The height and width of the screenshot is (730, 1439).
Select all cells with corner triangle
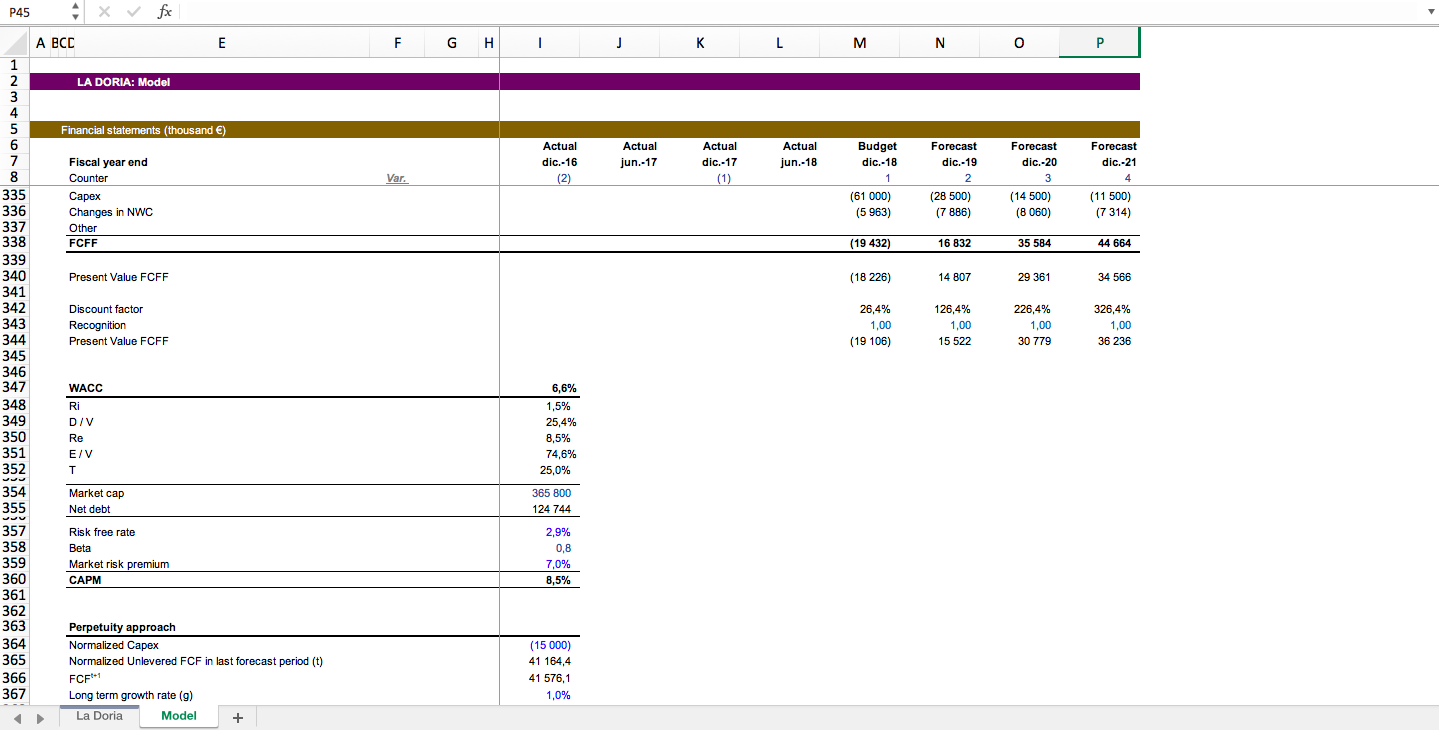point(15,42)
